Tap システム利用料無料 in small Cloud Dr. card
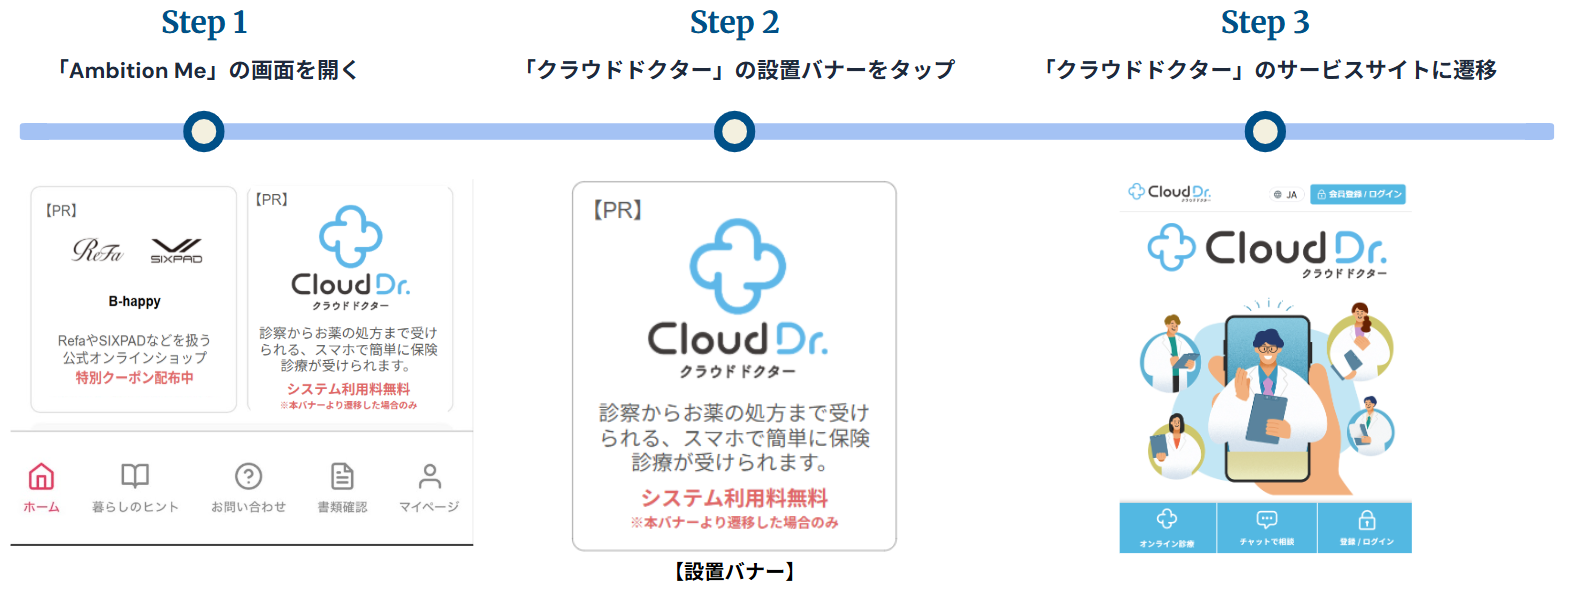Screen dimensions: 1571x596 (348, 389)
